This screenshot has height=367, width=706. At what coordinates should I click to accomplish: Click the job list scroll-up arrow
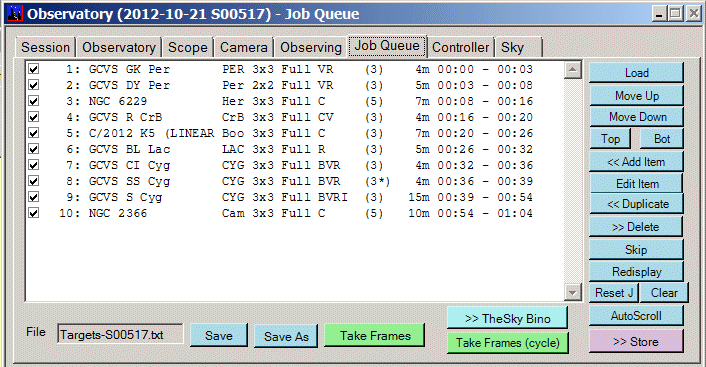click(x=572, y=70)
